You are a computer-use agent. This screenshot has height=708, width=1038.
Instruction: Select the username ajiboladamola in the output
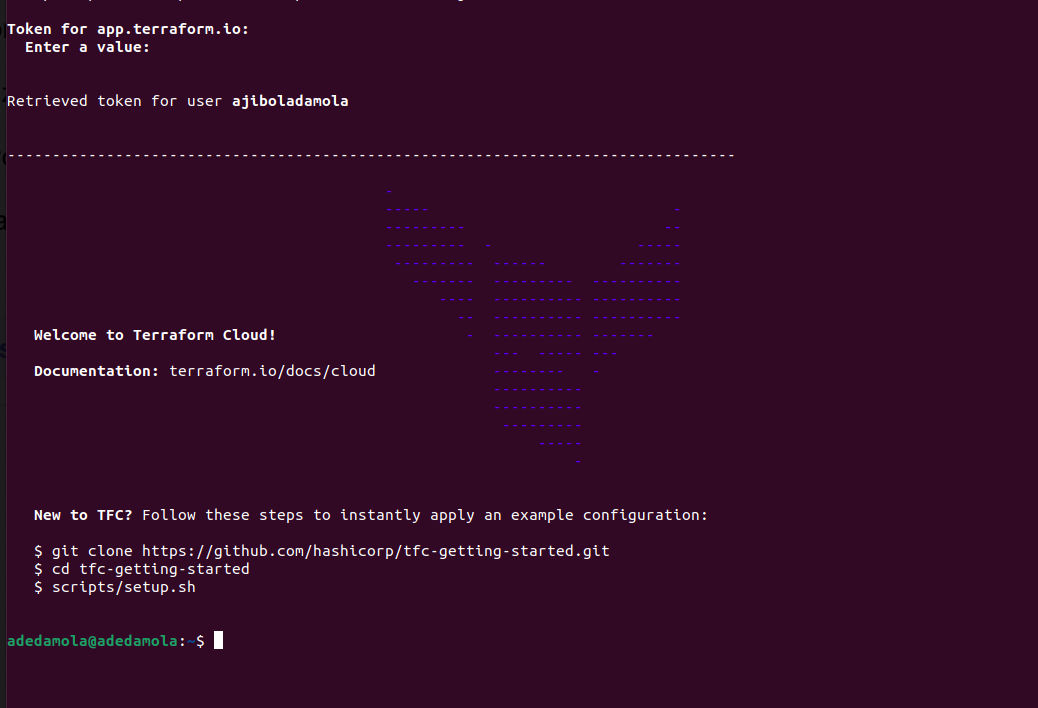coord(289,100)
